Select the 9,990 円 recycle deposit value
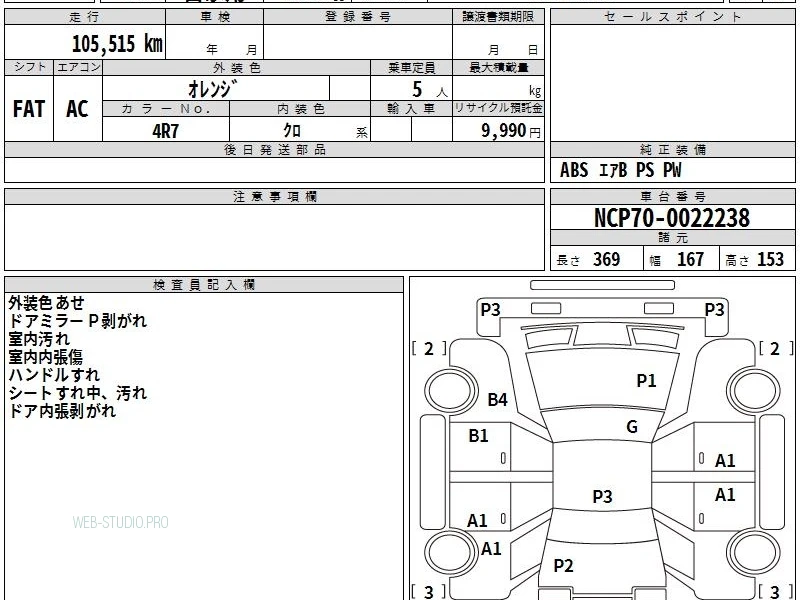Viewport: 800px width, 600px height. click(x=511, y=131)
